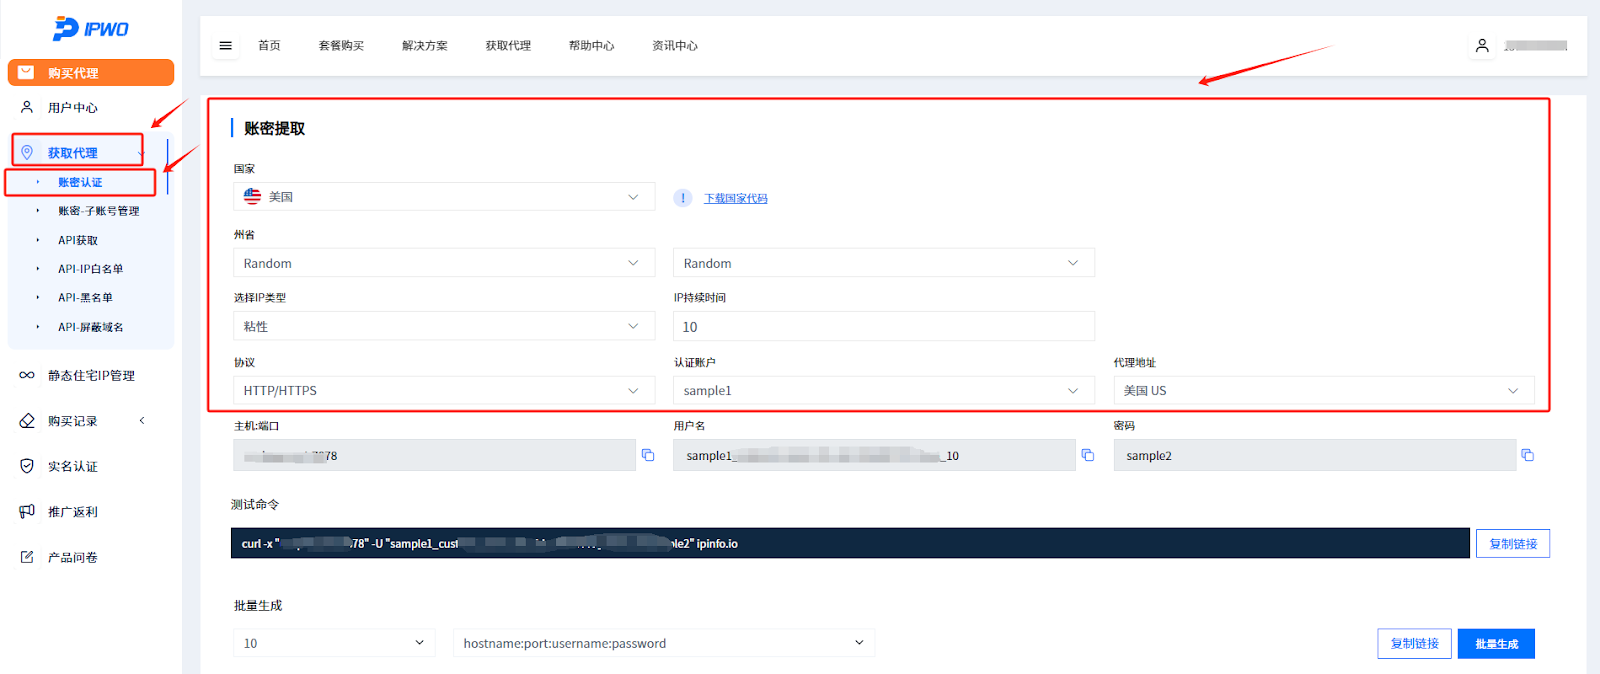
Task: Expand the 选择IP类型 dropdown
Action: coord(444,327)
